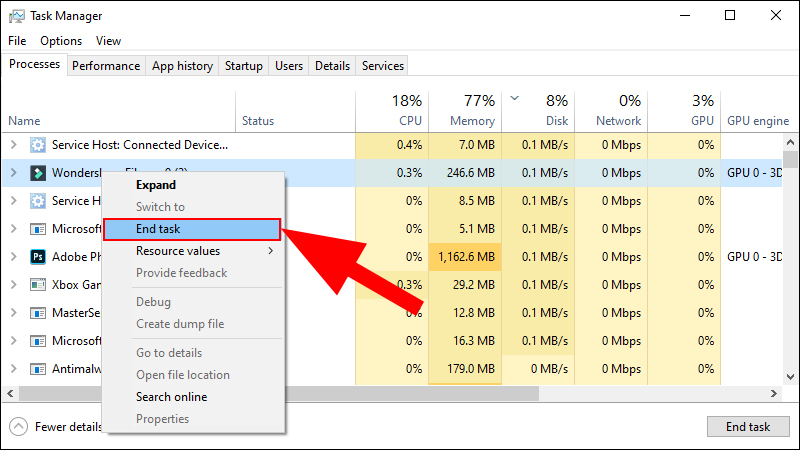Expand the Adobe Photoshop process row
This screenshot has width=800, height=450.
click(14, 257)
